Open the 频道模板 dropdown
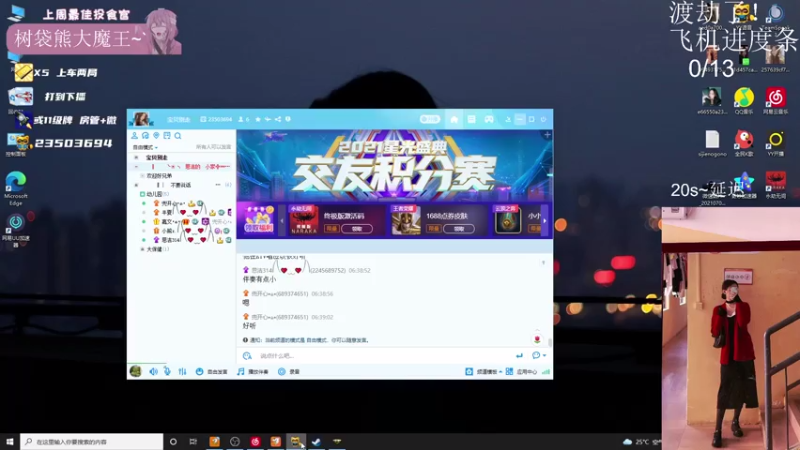800x450 pixels. coord(484,371)
